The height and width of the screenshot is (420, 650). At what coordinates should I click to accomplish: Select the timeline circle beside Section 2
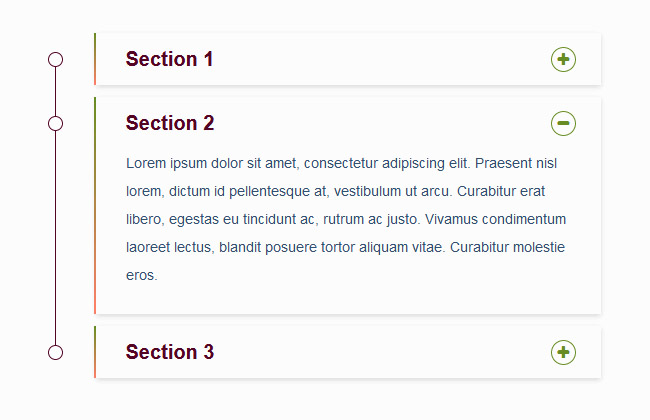pos(56,124)
